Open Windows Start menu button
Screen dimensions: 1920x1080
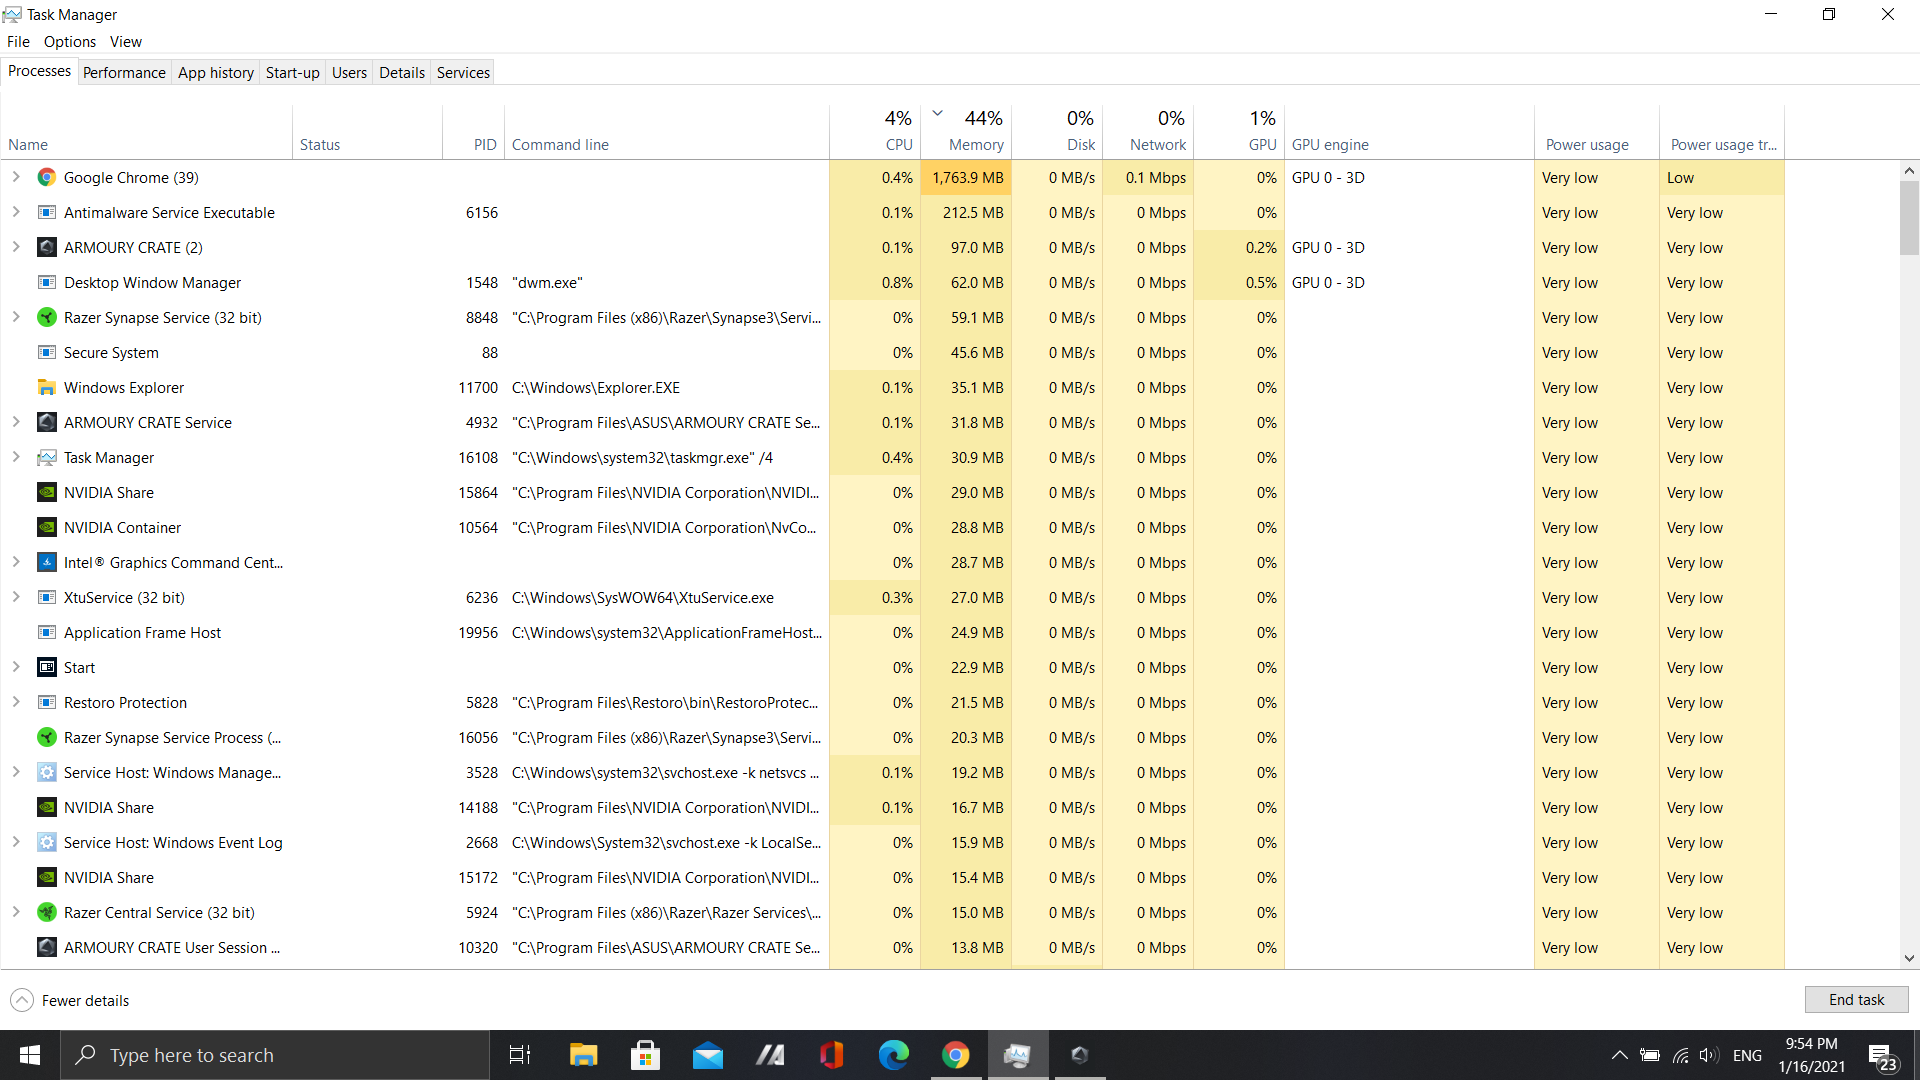click(x=30, y=1055)
